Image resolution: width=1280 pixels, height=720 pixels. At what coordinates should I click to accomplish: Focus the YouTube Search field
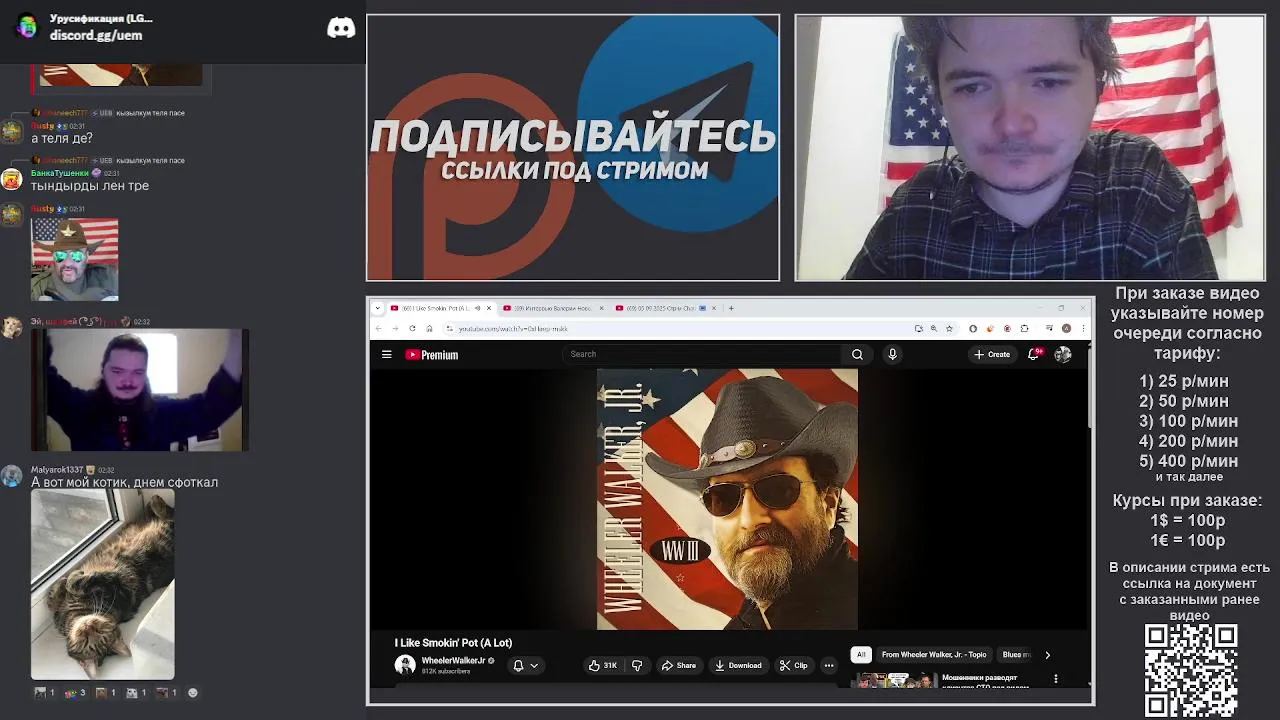pos(703,354)
